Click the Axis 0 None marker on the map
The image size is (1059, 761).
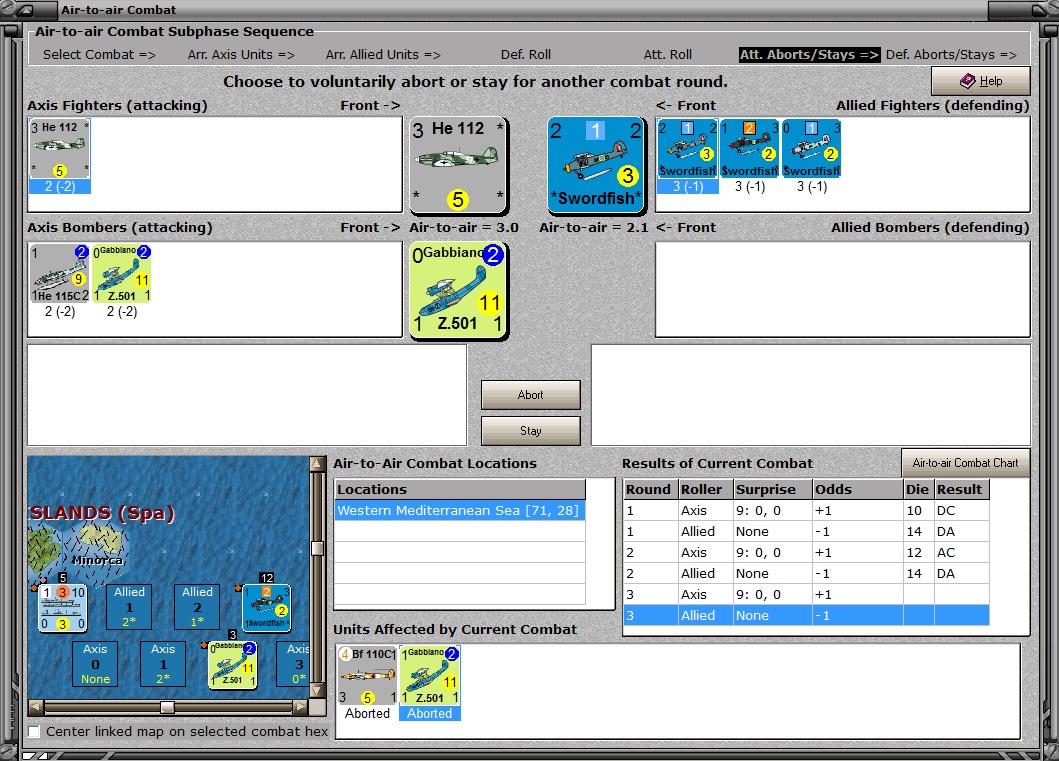point(95,664)
